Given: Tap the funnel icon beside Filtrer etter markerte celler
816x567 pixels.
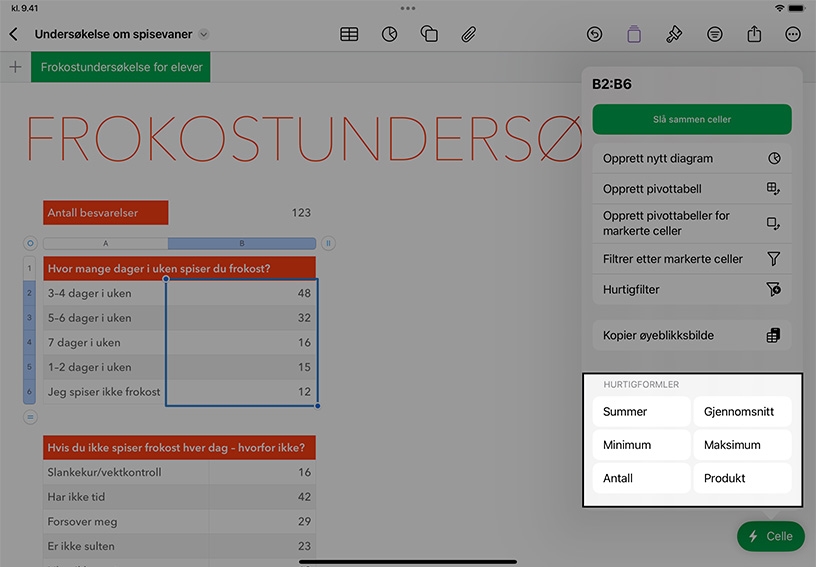Looking at the screenshot, I should click(x=774, y=259).
